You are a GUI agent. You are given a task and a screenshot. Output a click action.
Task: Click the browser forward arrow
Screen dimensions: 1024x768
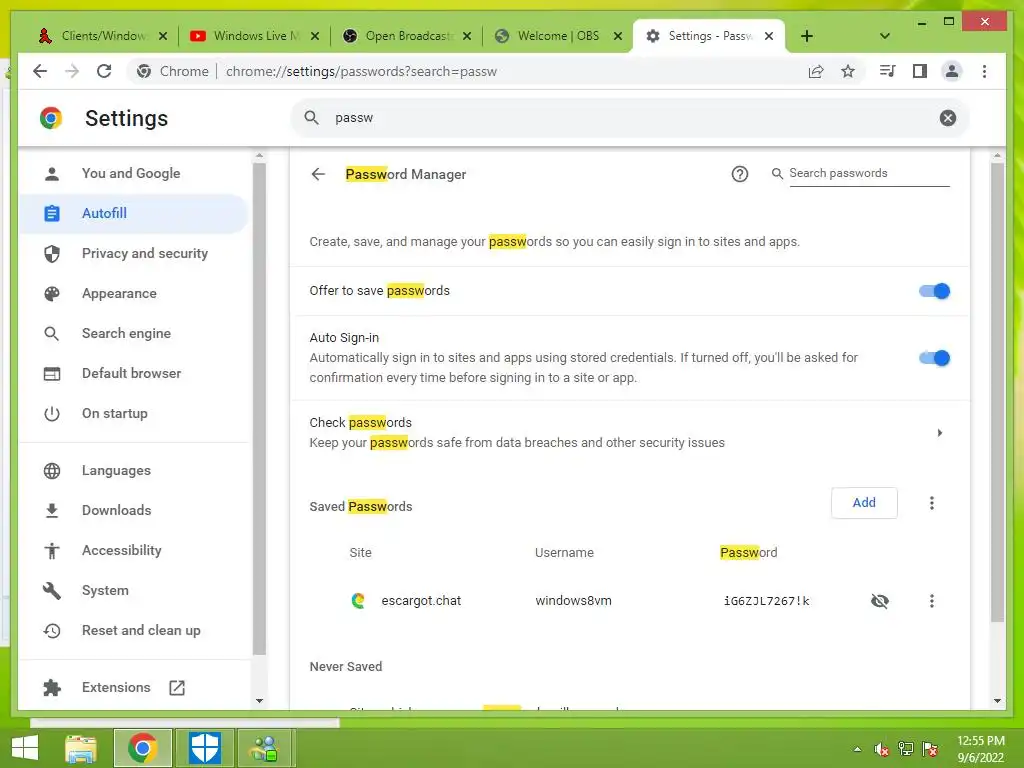pyautogui.click(x=72, y=71)
